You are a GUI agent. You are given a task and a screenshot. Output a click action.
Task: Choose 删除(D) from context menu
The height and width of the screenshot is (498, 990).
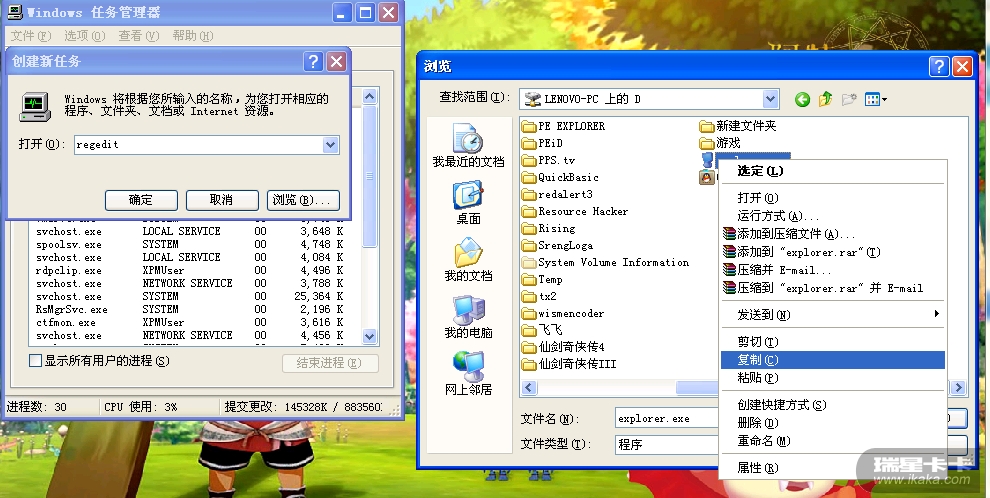pos(832,423)
